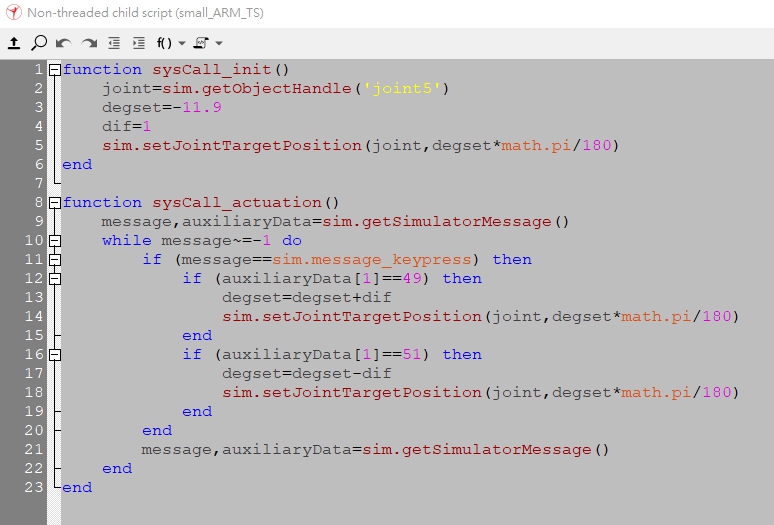The image size is (774, 525).
Task: Click sim.setJointTargetPosition on line 14
Action: [352, 316]
